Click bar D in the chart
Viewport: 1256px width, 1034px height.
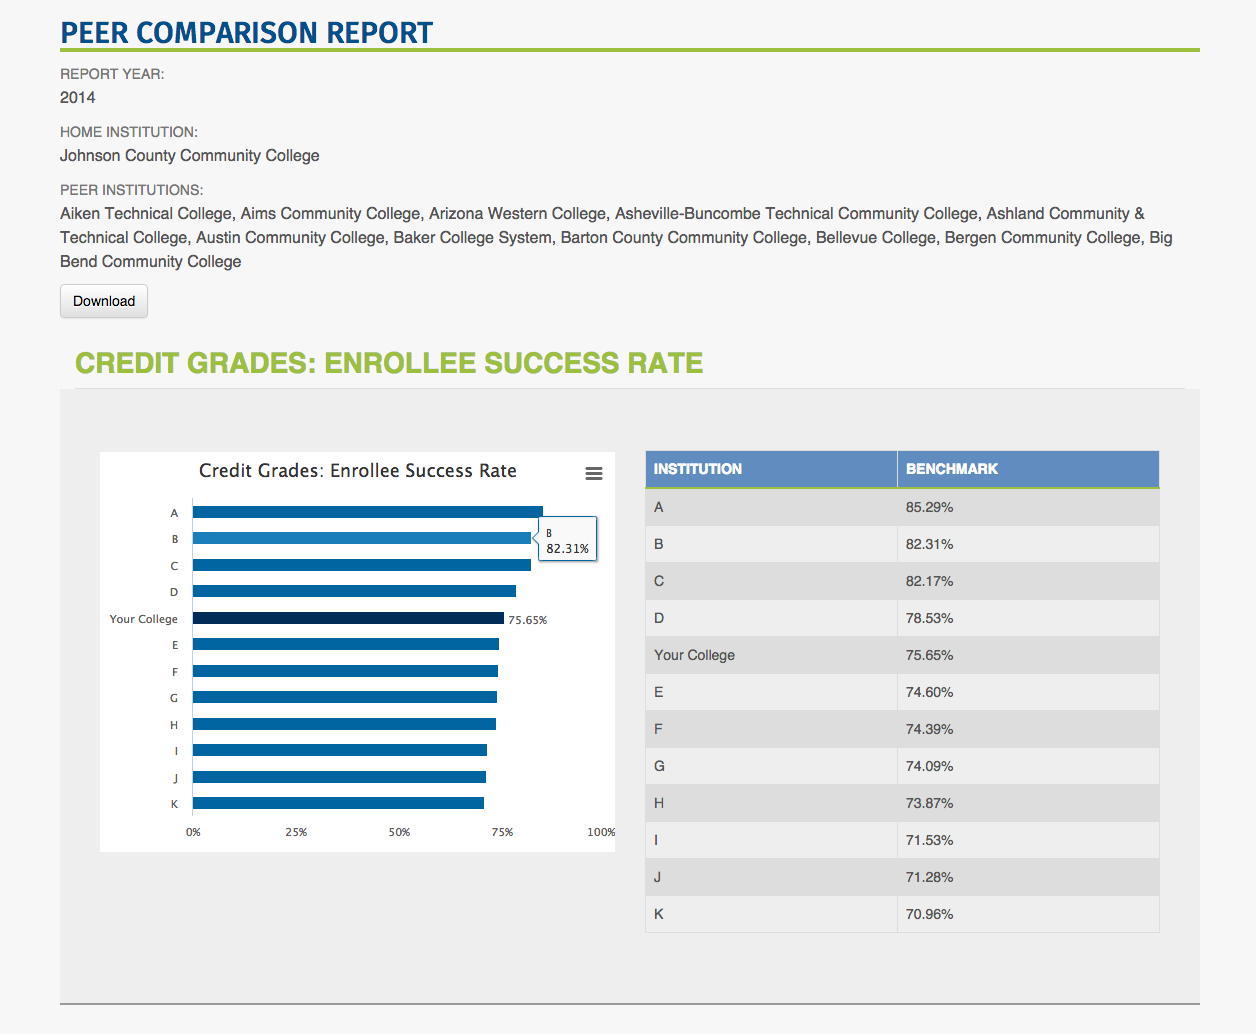click(354, 591)
